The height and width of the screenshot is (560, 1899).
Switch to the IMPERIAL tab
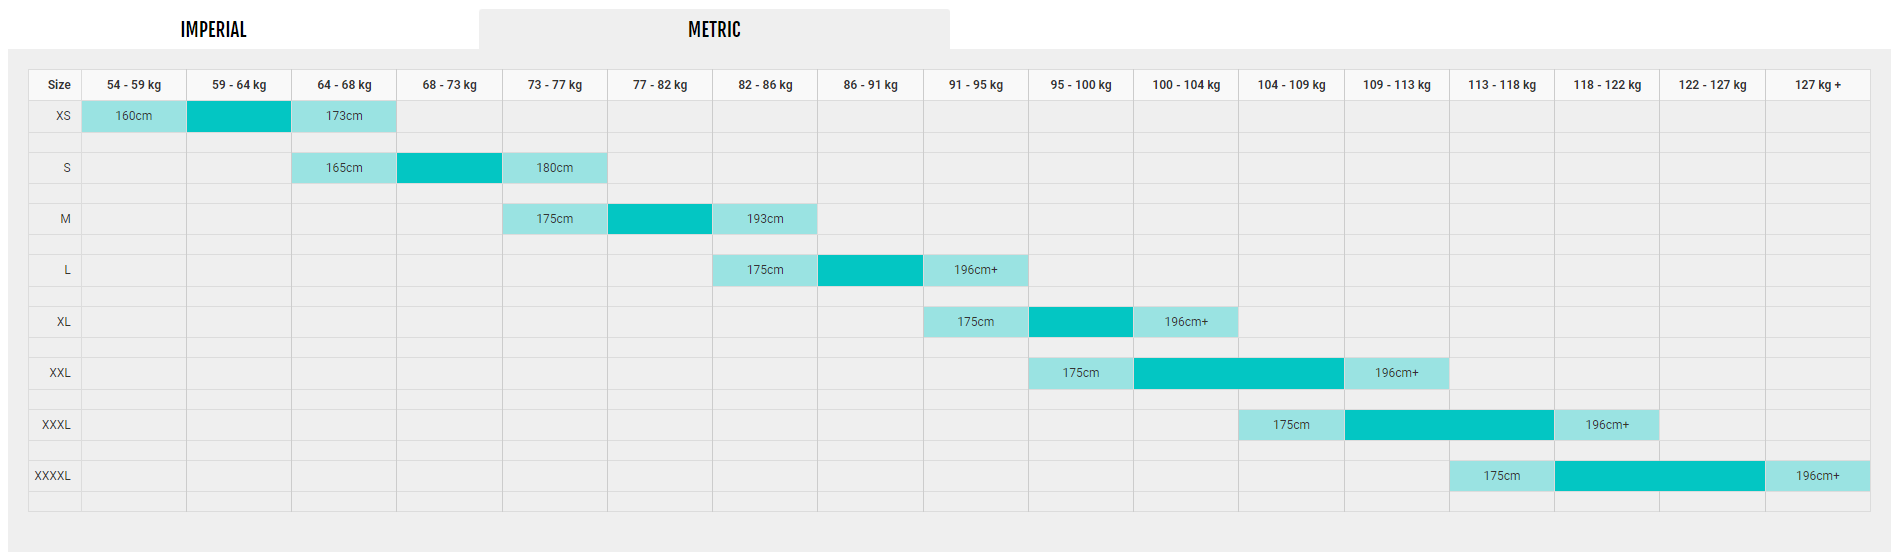213,30
